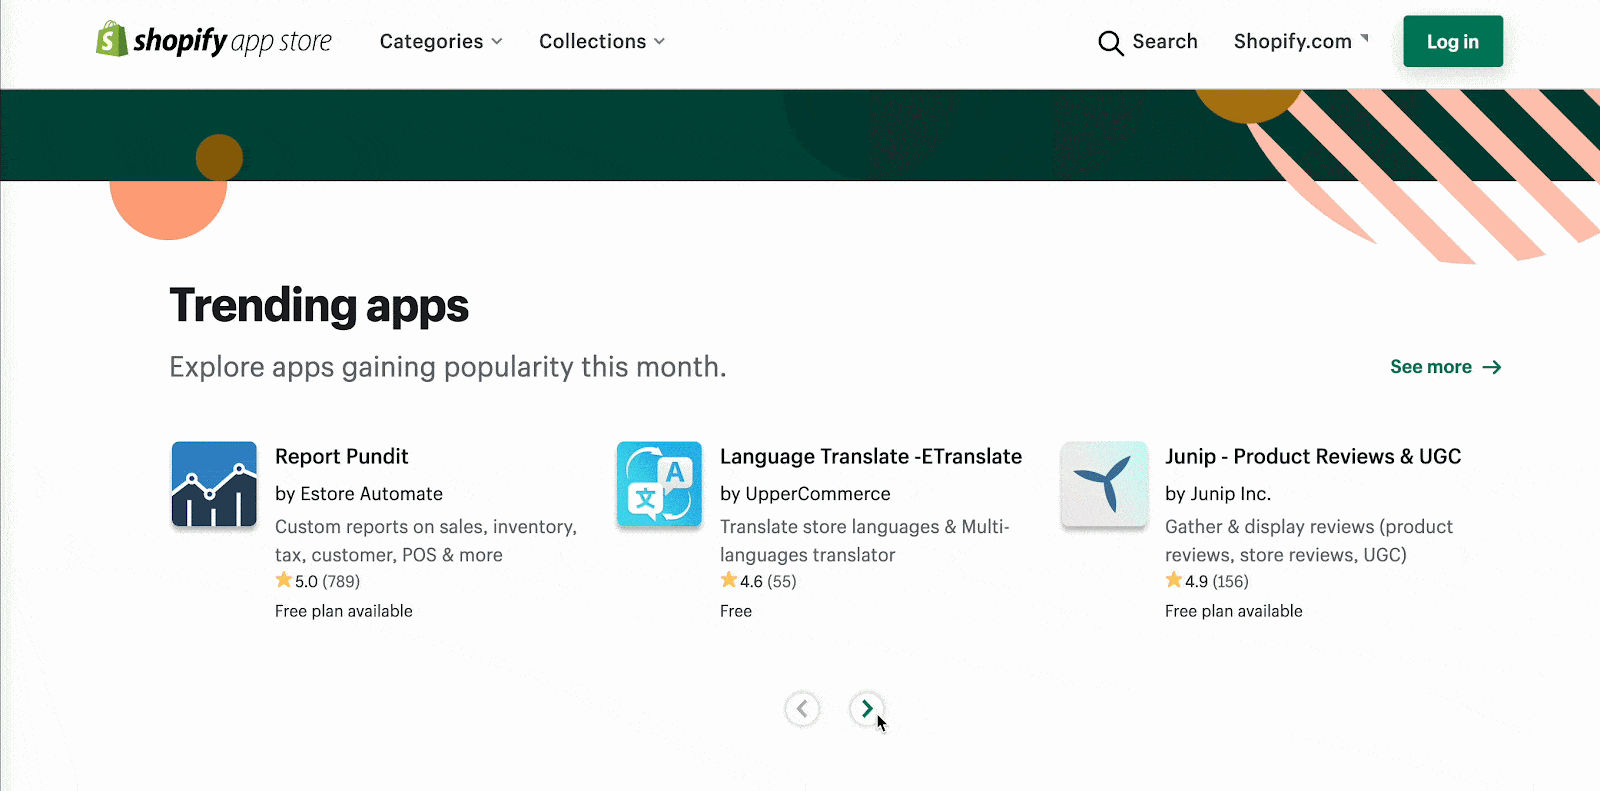Click the 'by Junip Inc.' developer text

(1218, 494)
